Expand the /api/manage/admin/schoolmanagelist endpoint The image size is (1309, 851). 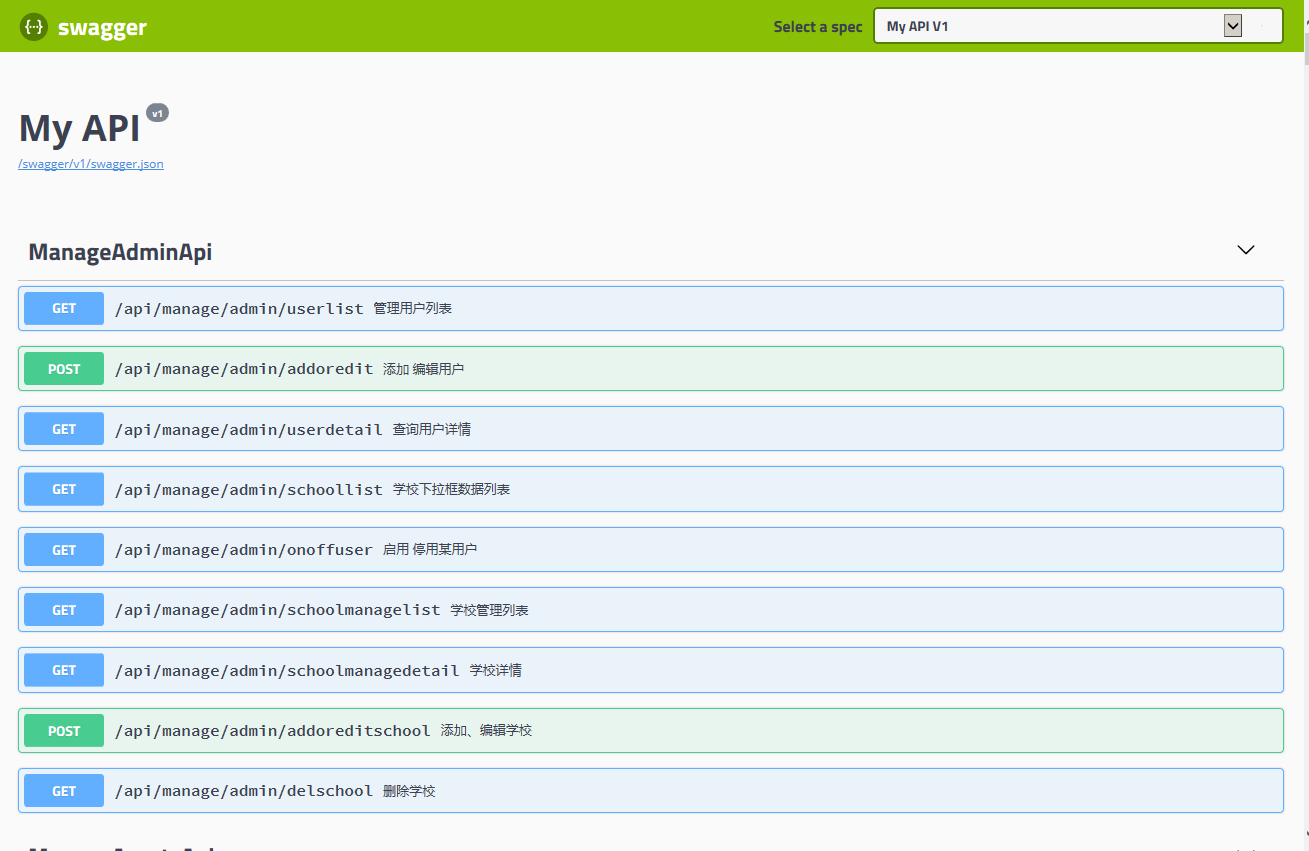coord(651,610)
